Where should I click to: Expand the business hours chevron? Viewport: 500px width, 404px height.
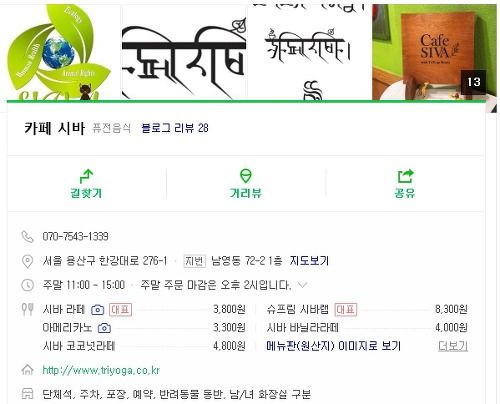click(x=302, y=285)
